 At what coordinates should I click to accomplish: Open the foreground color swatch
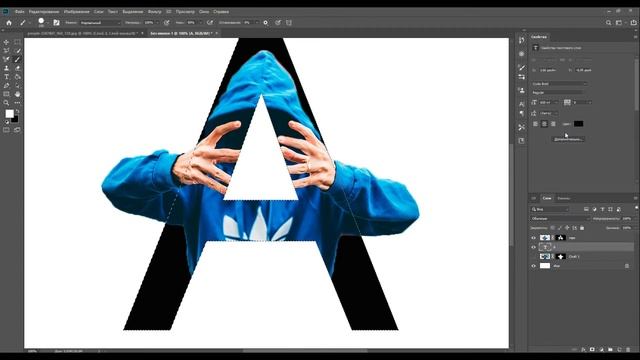(9, 114)
